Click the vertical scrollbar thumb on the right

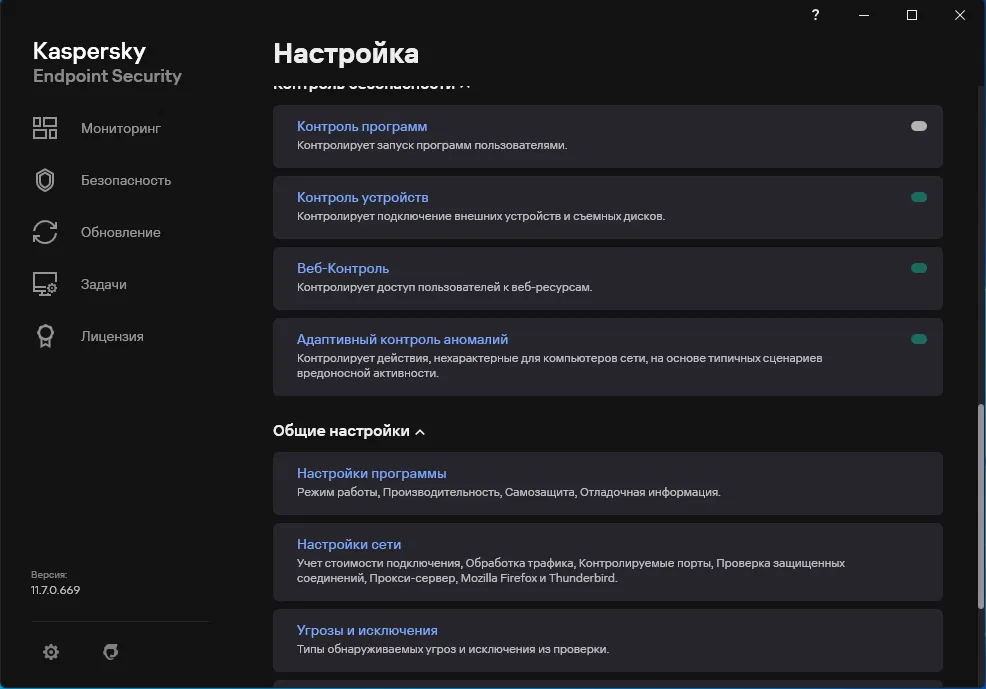tap(980, 515)
